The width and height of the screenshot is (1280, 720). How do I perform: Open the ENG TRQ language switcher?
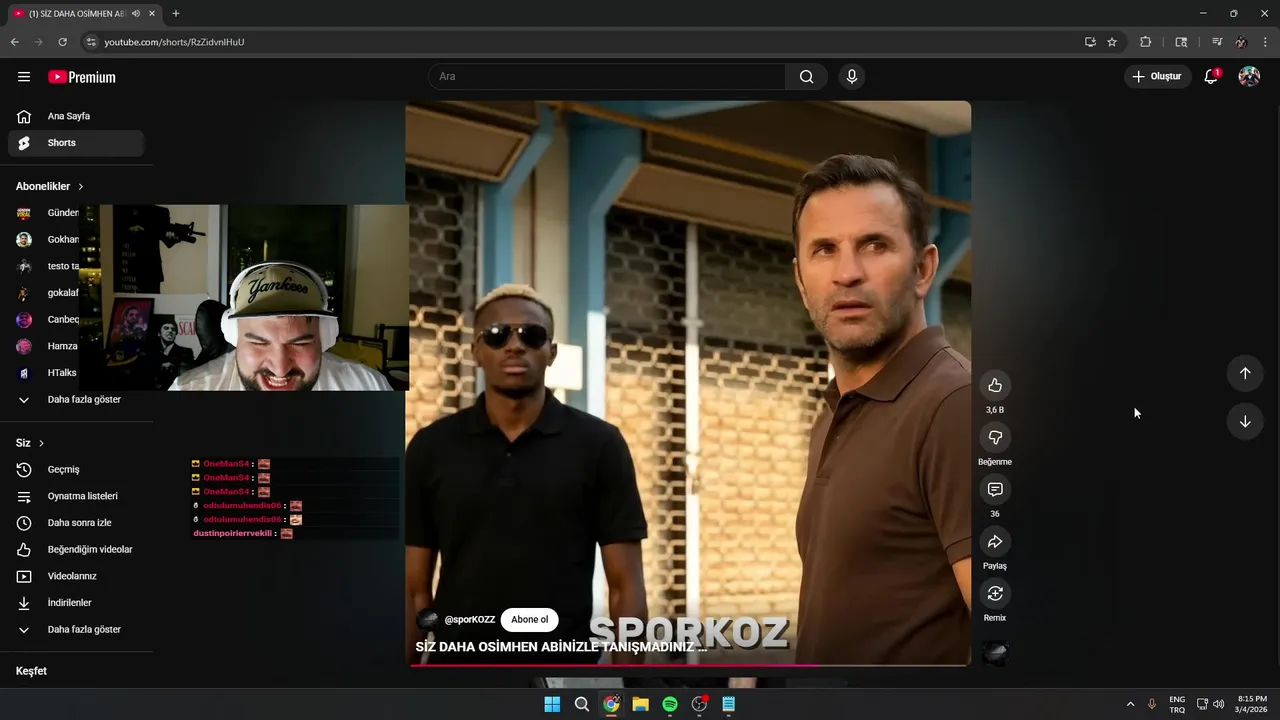coord(1177,704)
